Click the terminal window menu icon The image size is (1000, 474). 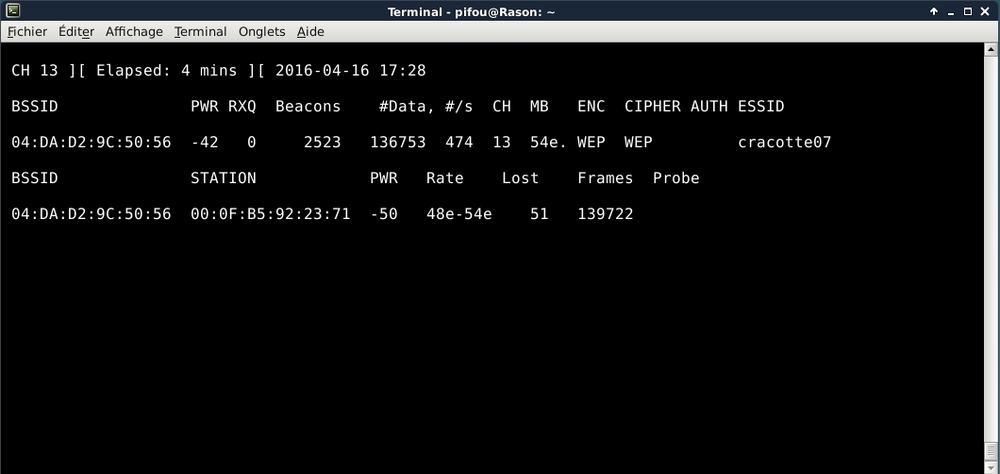13,11
